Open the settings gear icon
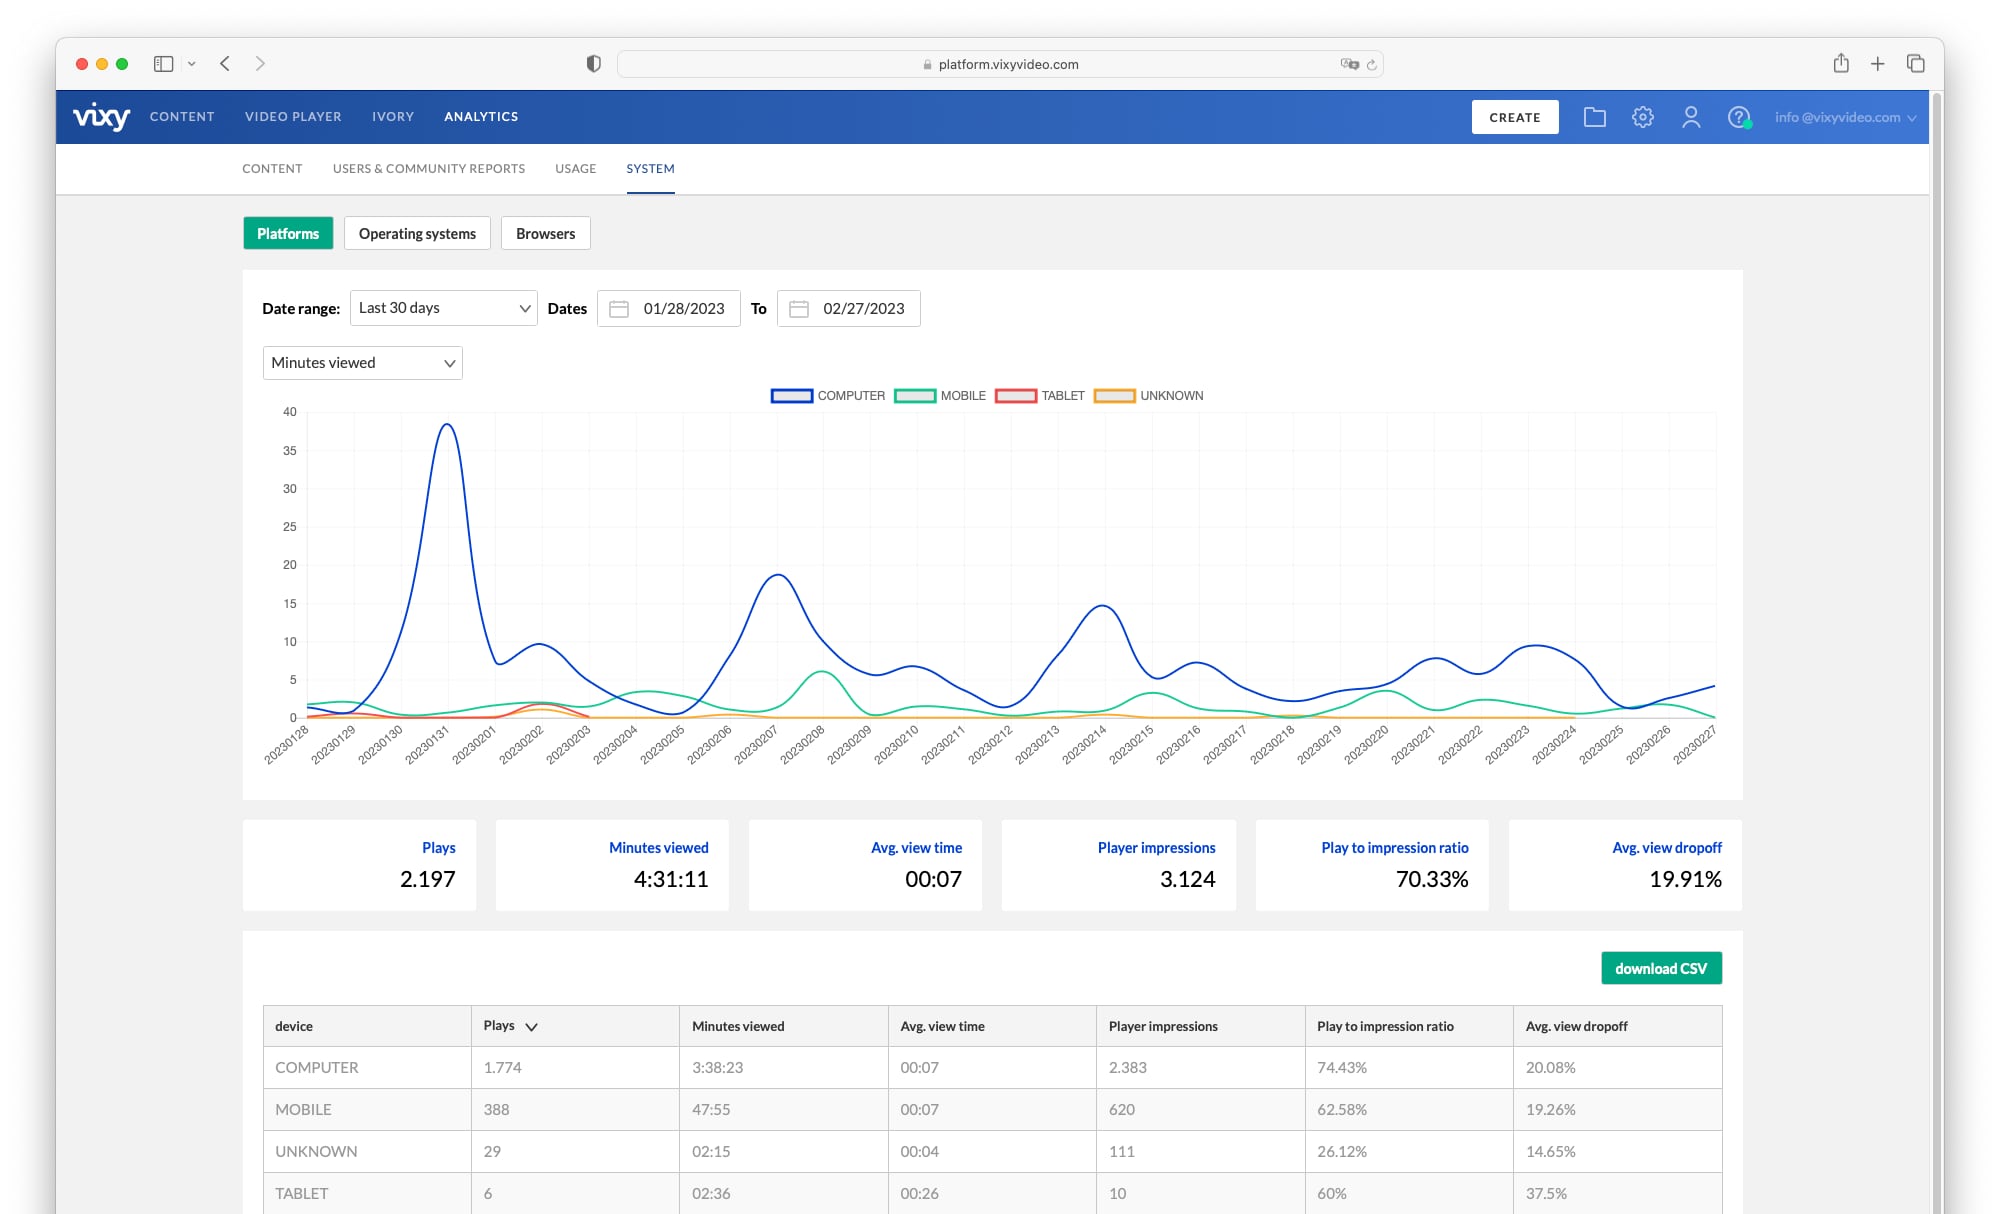Screen dimensions: 2000x1214 (1643, 117)
